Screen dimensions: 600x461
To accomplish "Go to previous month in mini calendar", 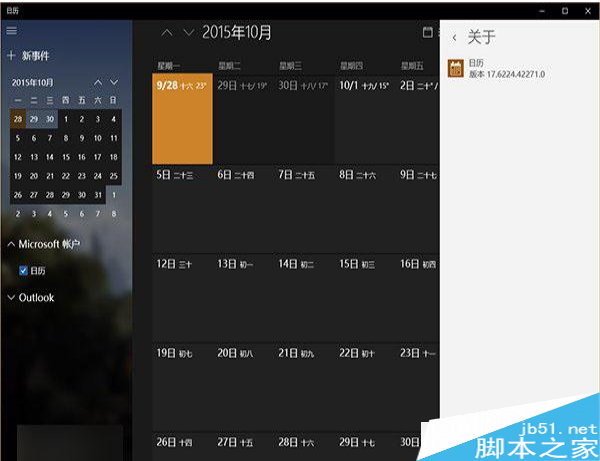I will click(x=98, y=82).
